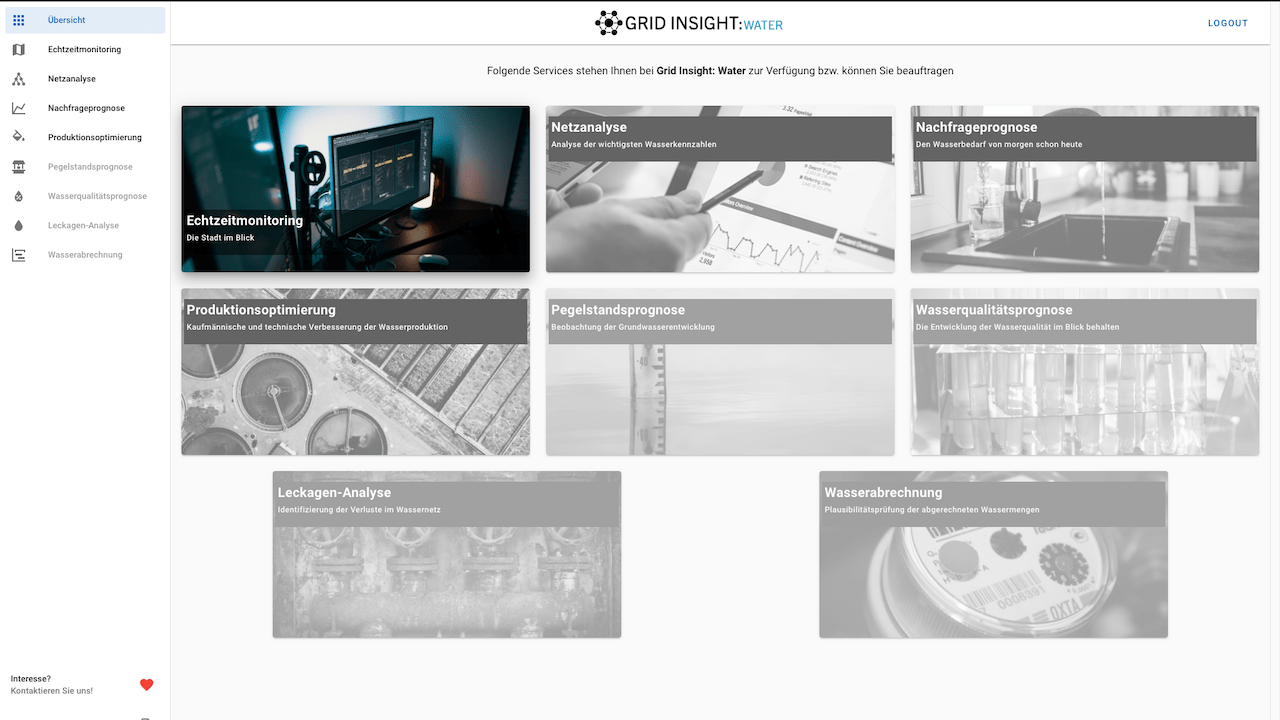
Task: Click the Wasserabrechnung bar chart icon
Action: pos(18,255)
